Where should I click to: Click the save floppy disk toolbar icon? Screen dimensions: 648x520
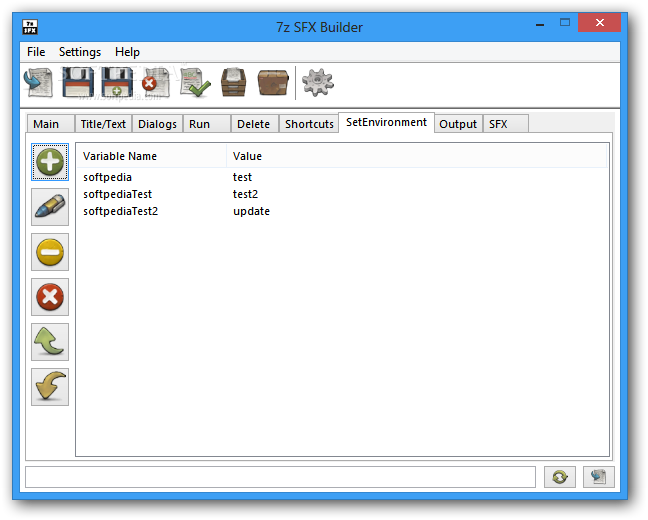78,83
